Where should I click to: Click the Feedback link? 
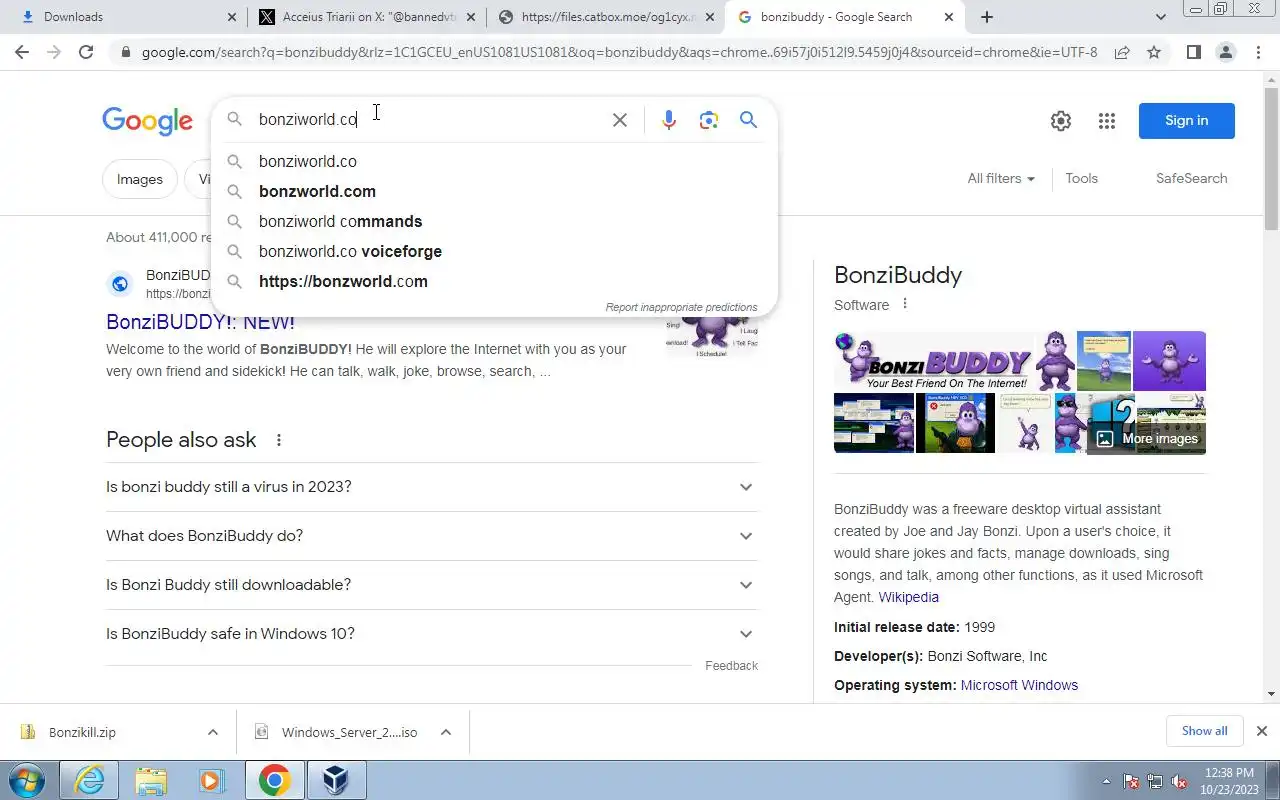tap(731, 665)
